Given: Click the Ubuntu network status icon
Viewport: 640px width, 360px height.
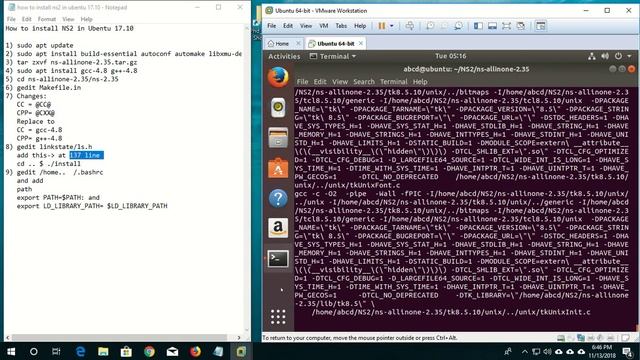Looking at the screenshot, I should coord(591,56).
